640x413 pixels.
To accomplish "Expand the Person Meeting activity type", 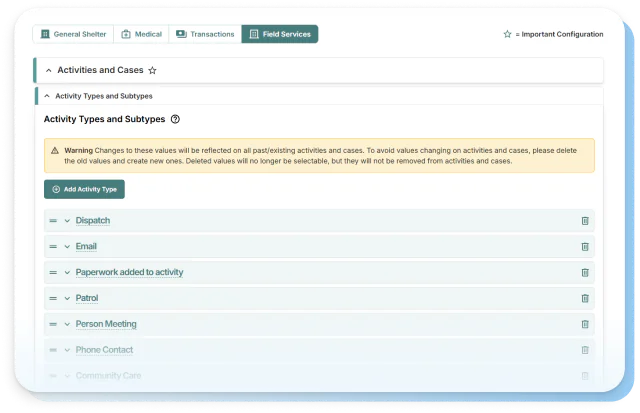I will 67,324.
